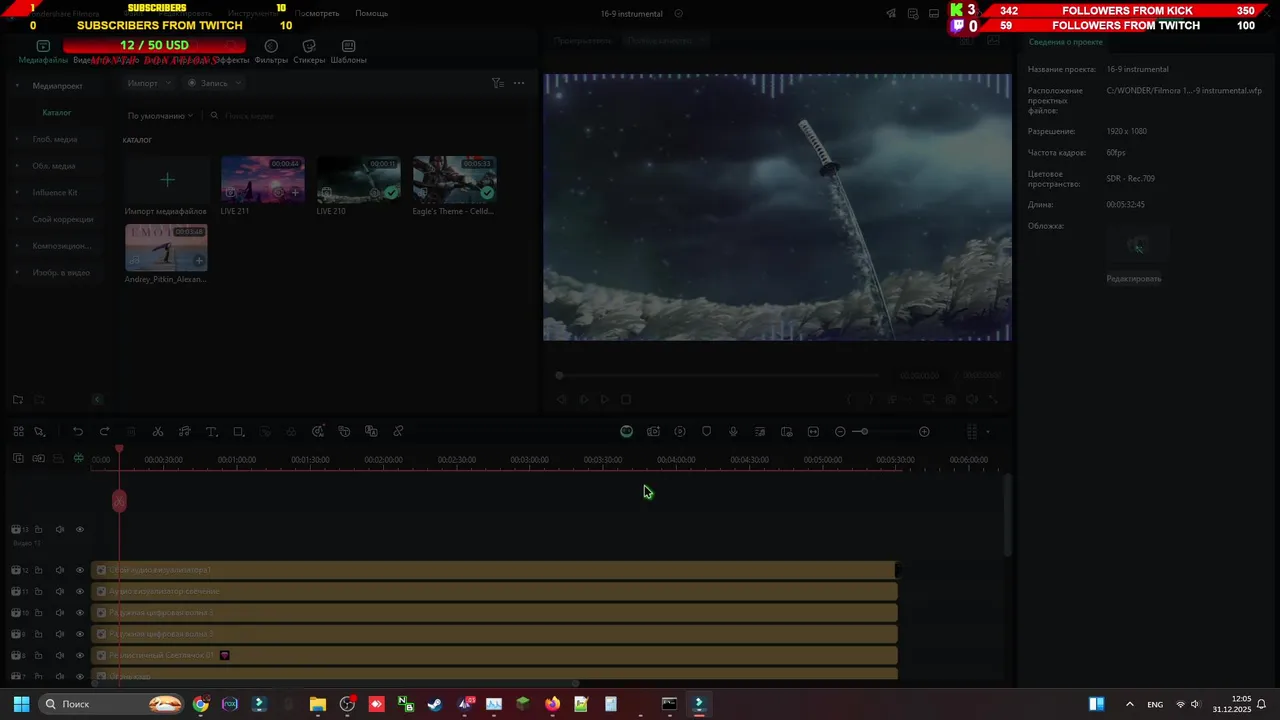1280x720 pixels.
Task: Start voiceover with the microphone icon
Action: 733,432
